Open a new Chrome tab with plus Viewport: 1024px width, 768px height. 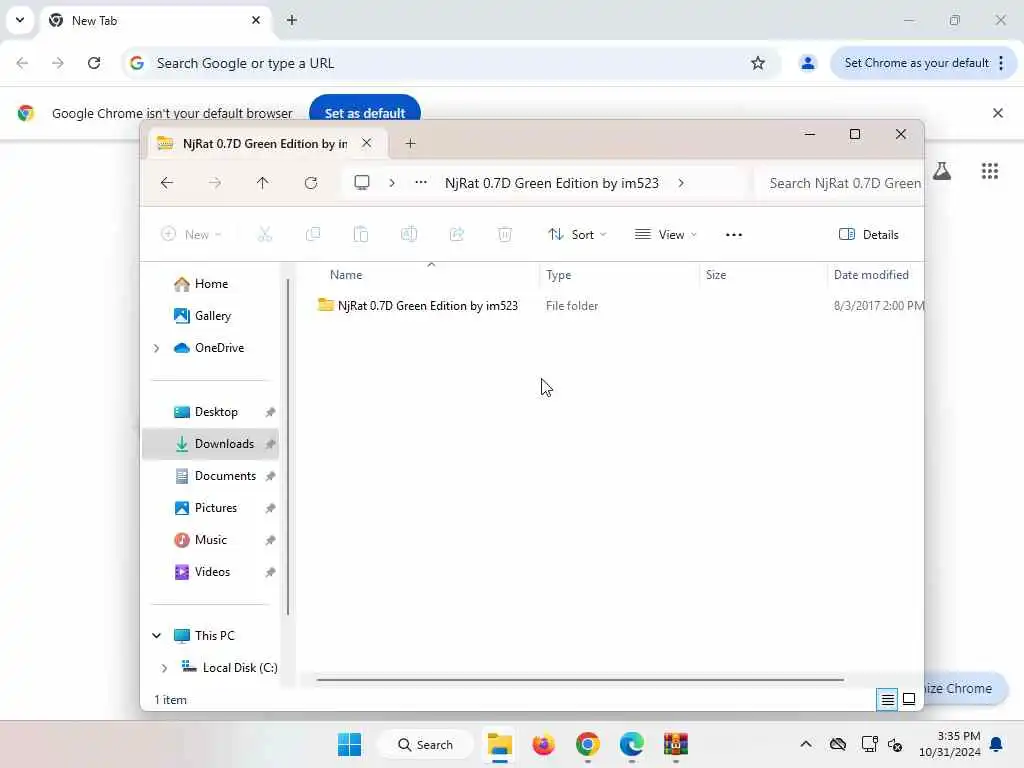(292, 20)
